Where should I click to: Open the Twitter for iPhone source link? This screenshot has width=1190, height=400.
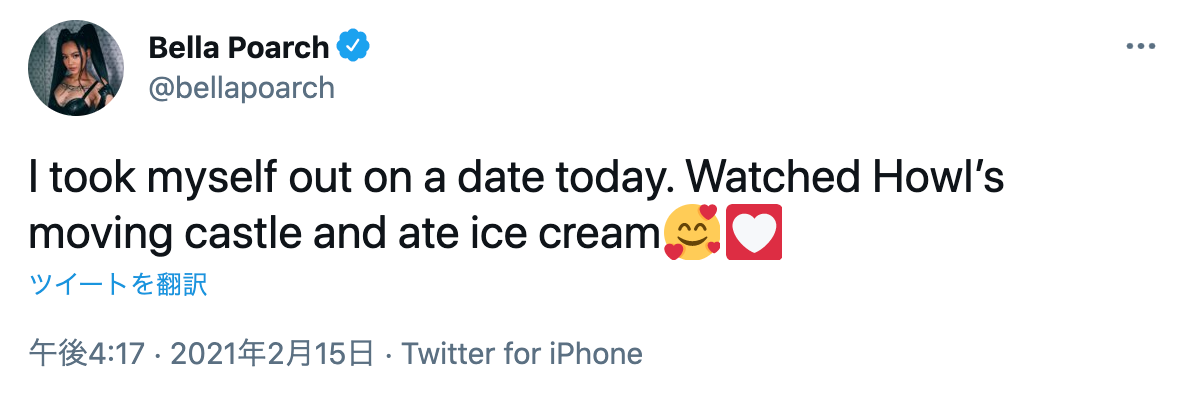point(521,353)
